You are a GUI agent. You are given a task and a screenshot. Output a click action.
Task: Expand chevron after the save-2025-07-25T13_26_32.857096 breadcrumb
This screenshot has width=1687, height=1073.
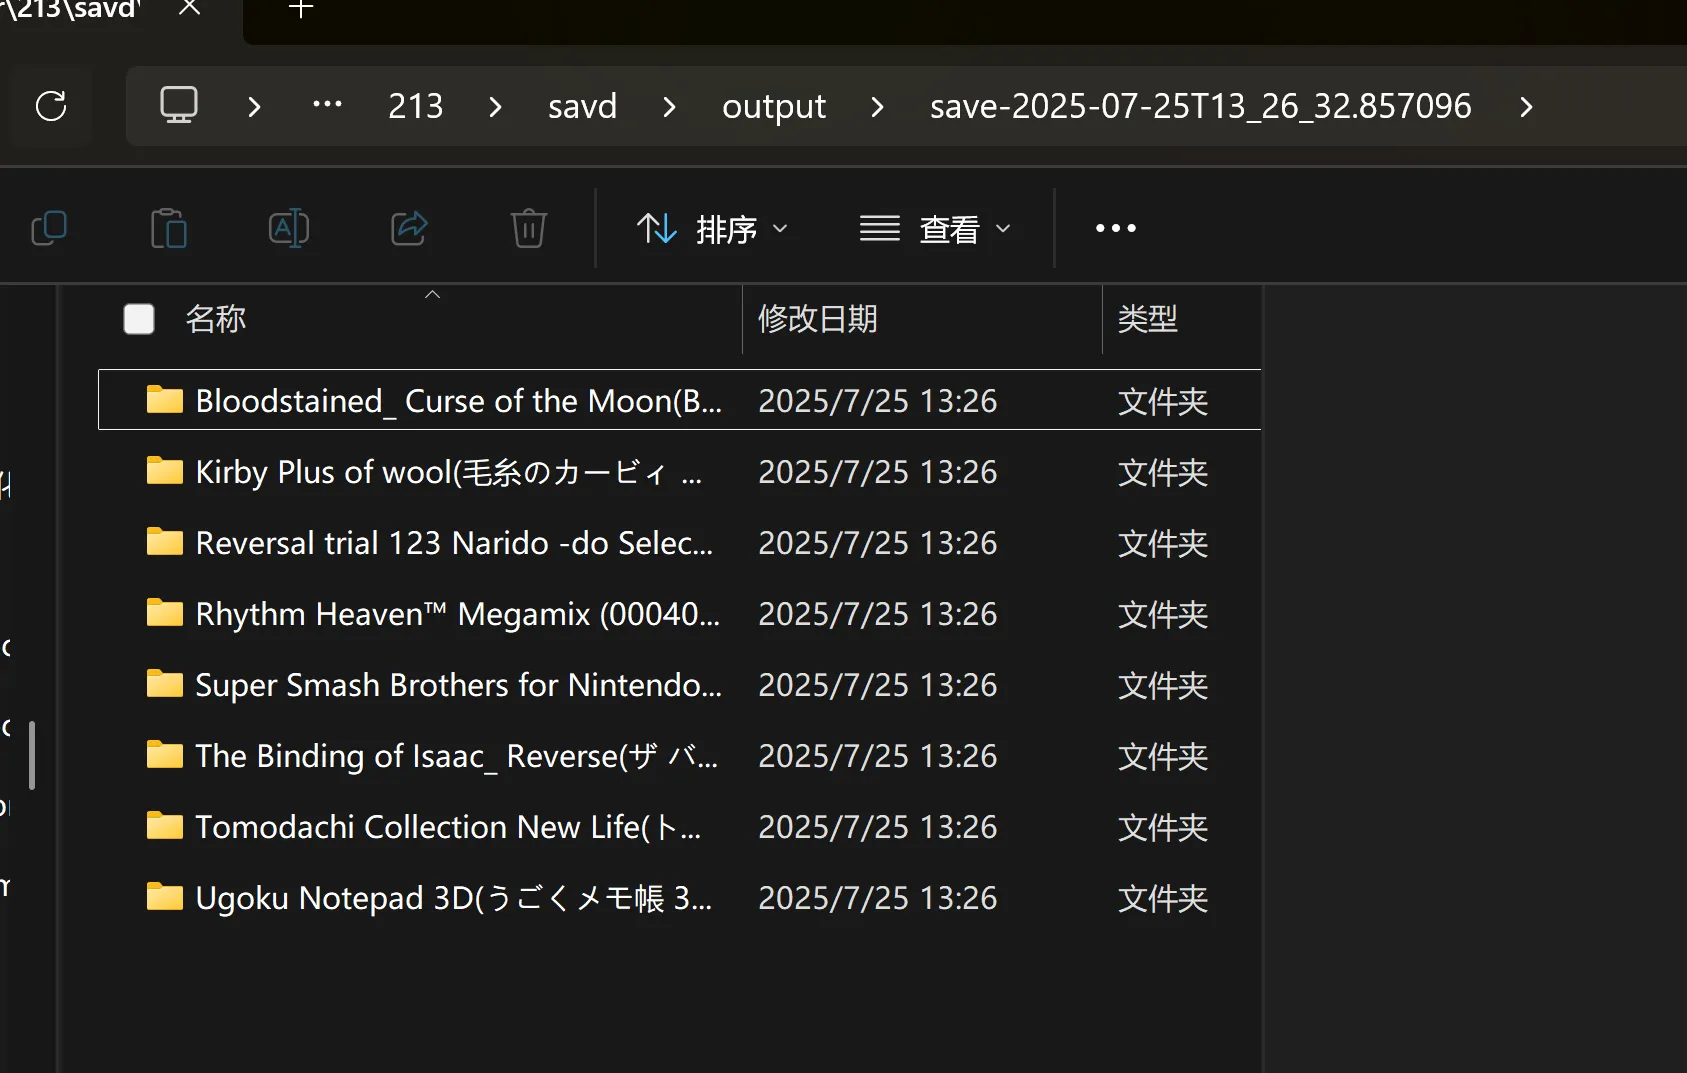pos(1526,107)
